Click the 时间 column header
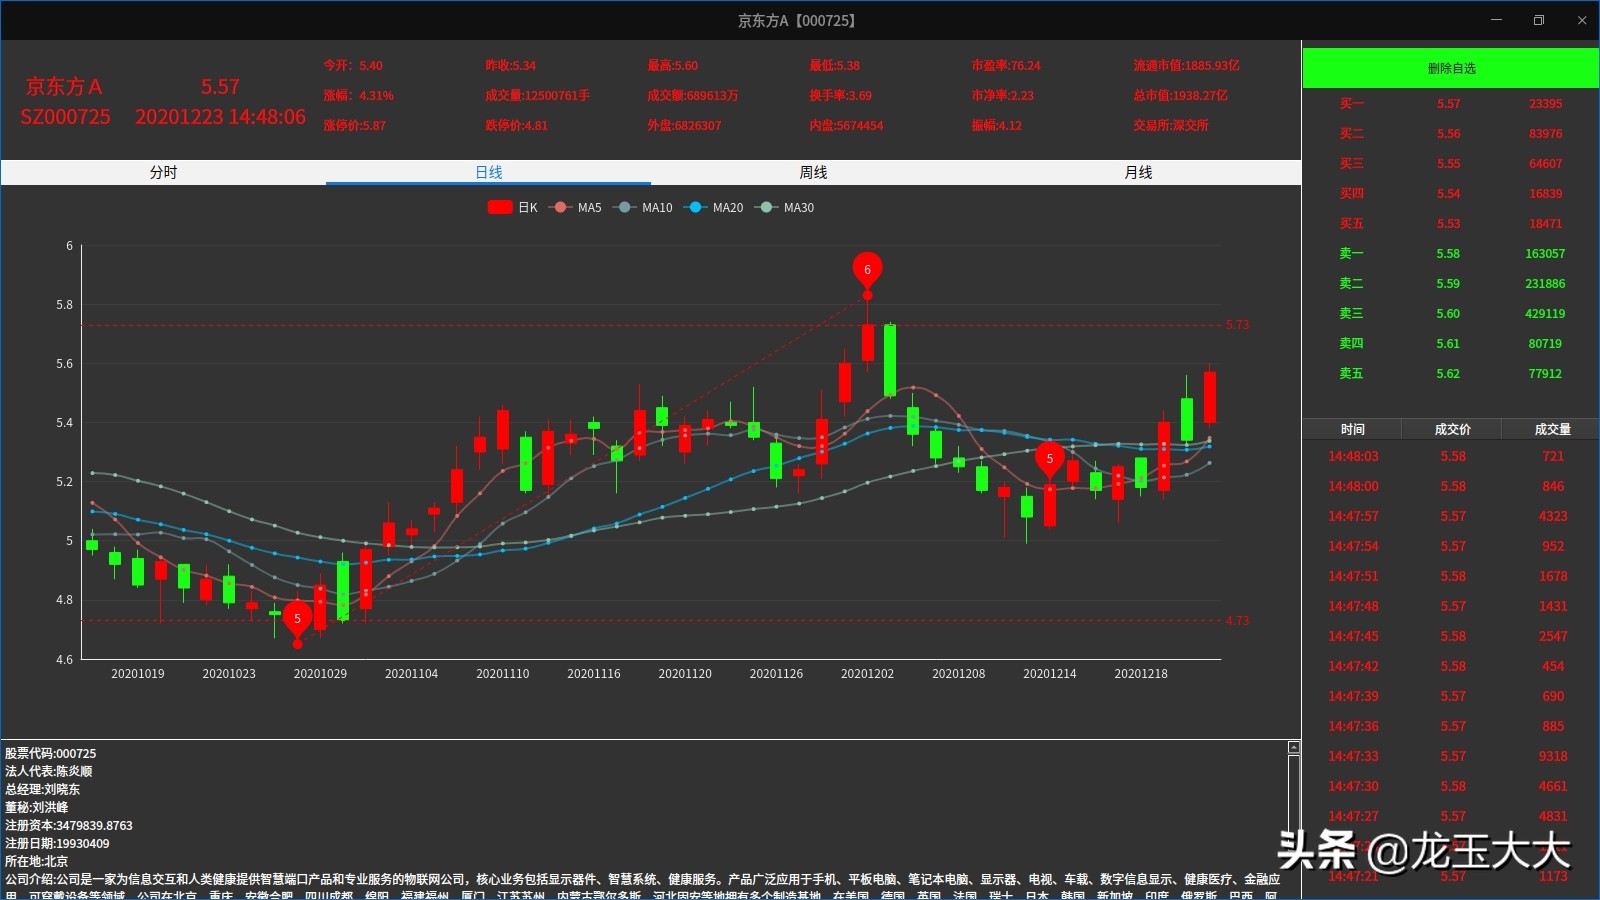The image size is (1600, 900). pos(1352,429)
